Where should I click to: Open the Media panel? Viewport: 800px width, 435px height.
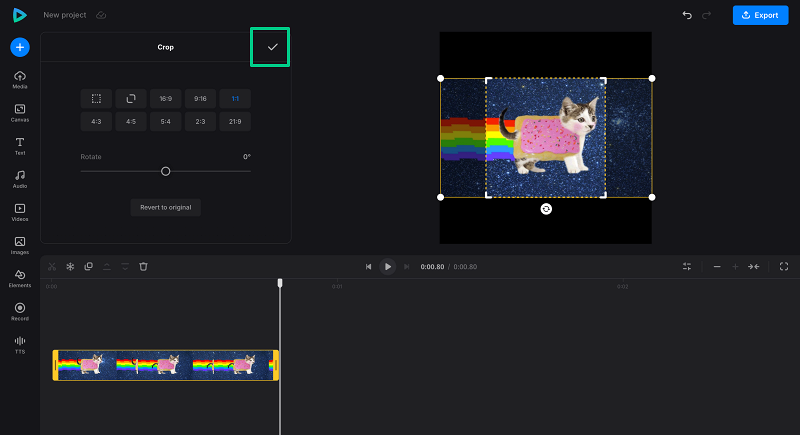point(20,80)
